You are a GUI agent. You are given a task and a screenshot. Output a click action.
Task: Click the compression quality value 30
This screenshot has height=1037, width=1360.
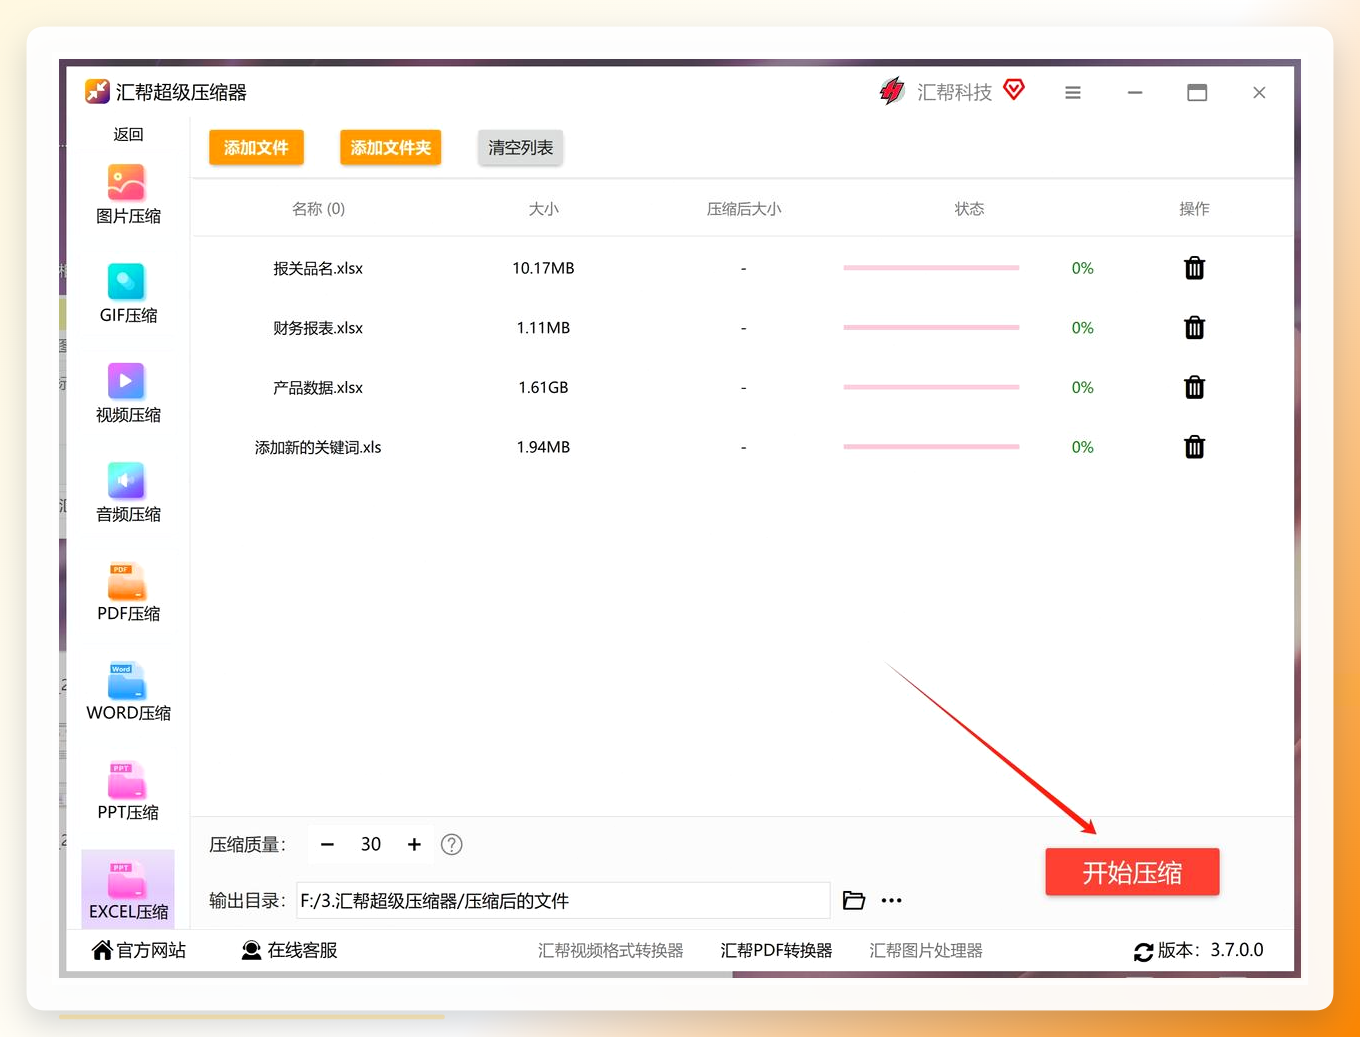pyautogui.click(x=371, y=844)
